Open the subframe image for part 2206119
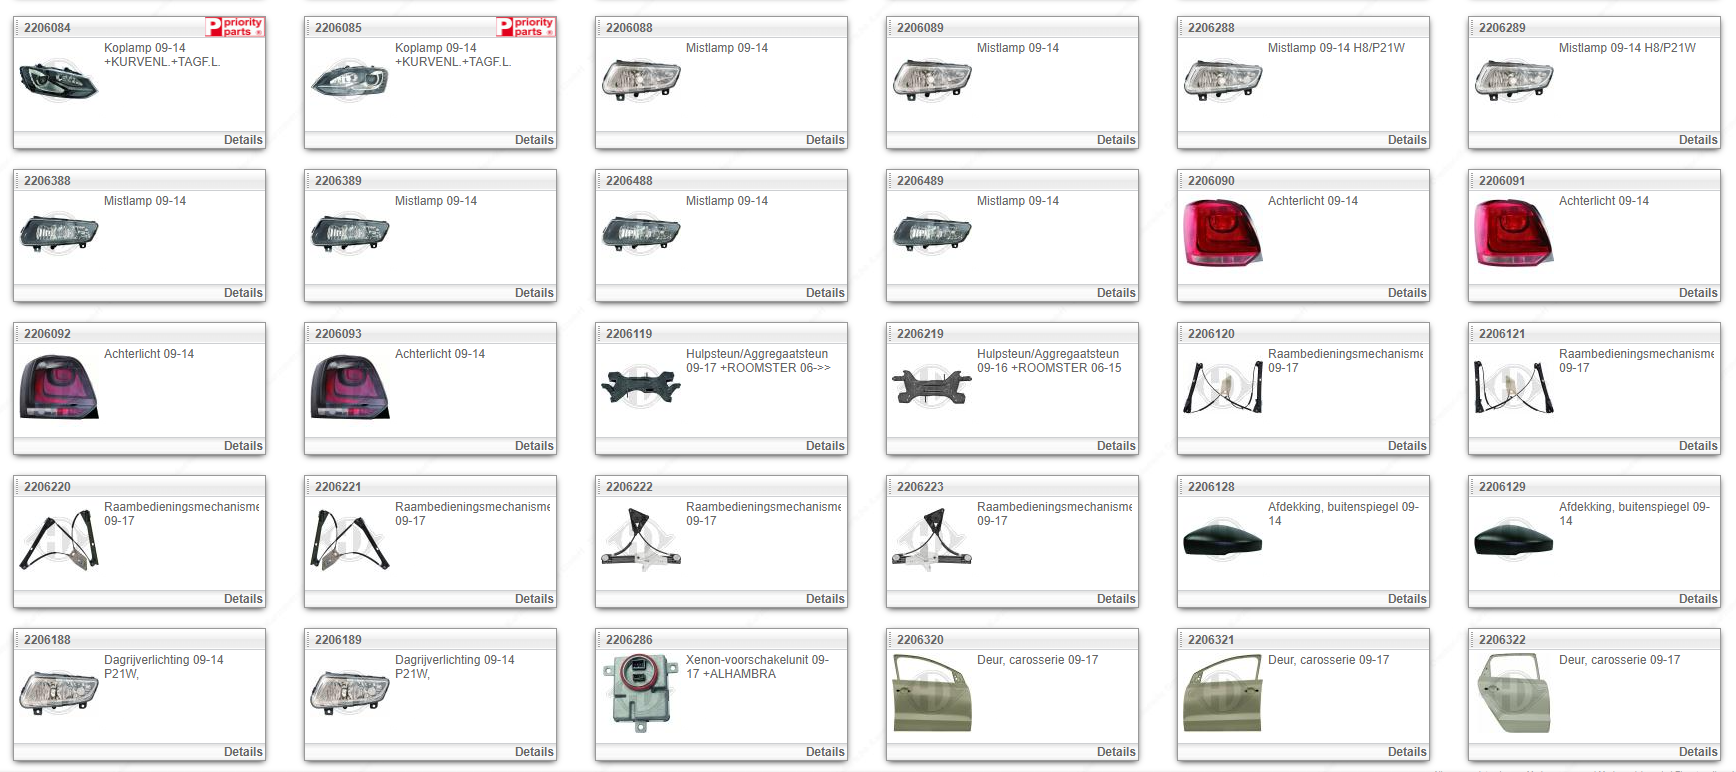Image resolution: width=1736 pixels, height=772 pixels. pos(640,386)
